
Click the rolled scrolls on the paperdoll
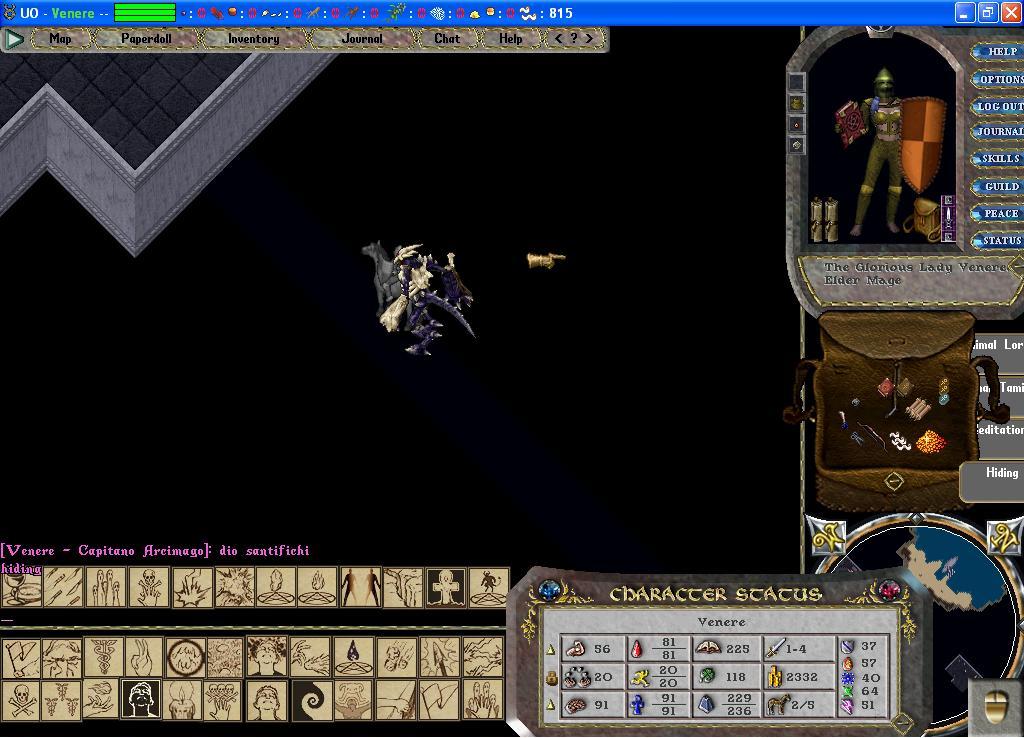[x=823, y=219]
